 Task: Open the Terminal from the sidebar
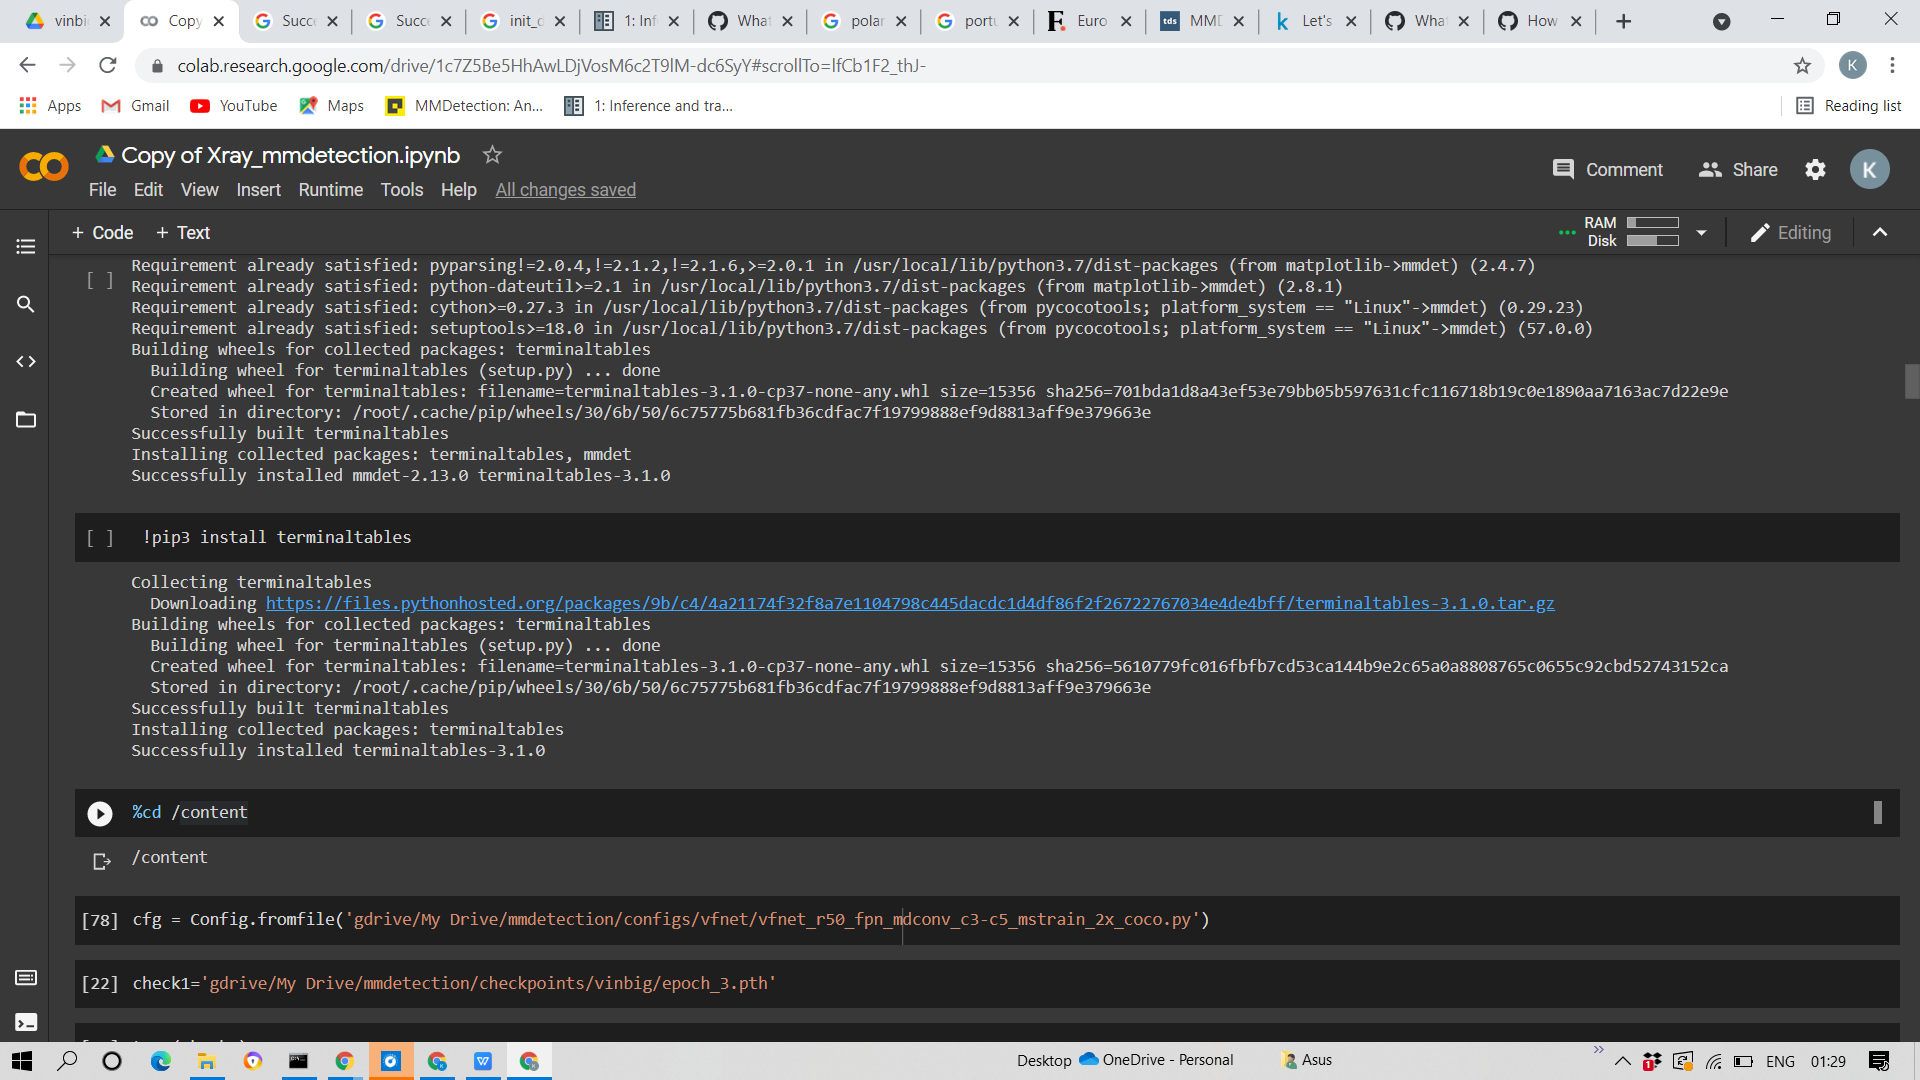tap(25, 1022)
